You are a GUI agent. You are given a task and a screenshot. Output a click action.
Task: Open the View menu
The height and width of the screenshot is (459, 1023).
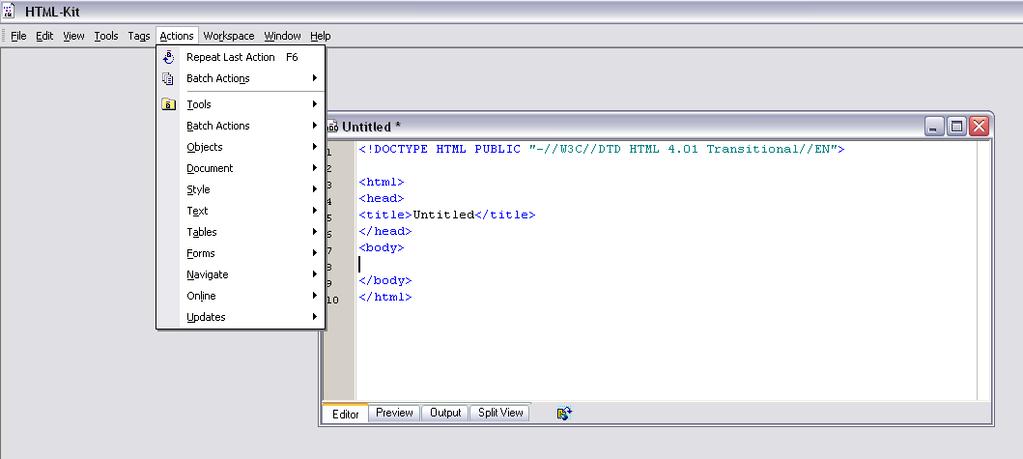(x=74, y=36)
